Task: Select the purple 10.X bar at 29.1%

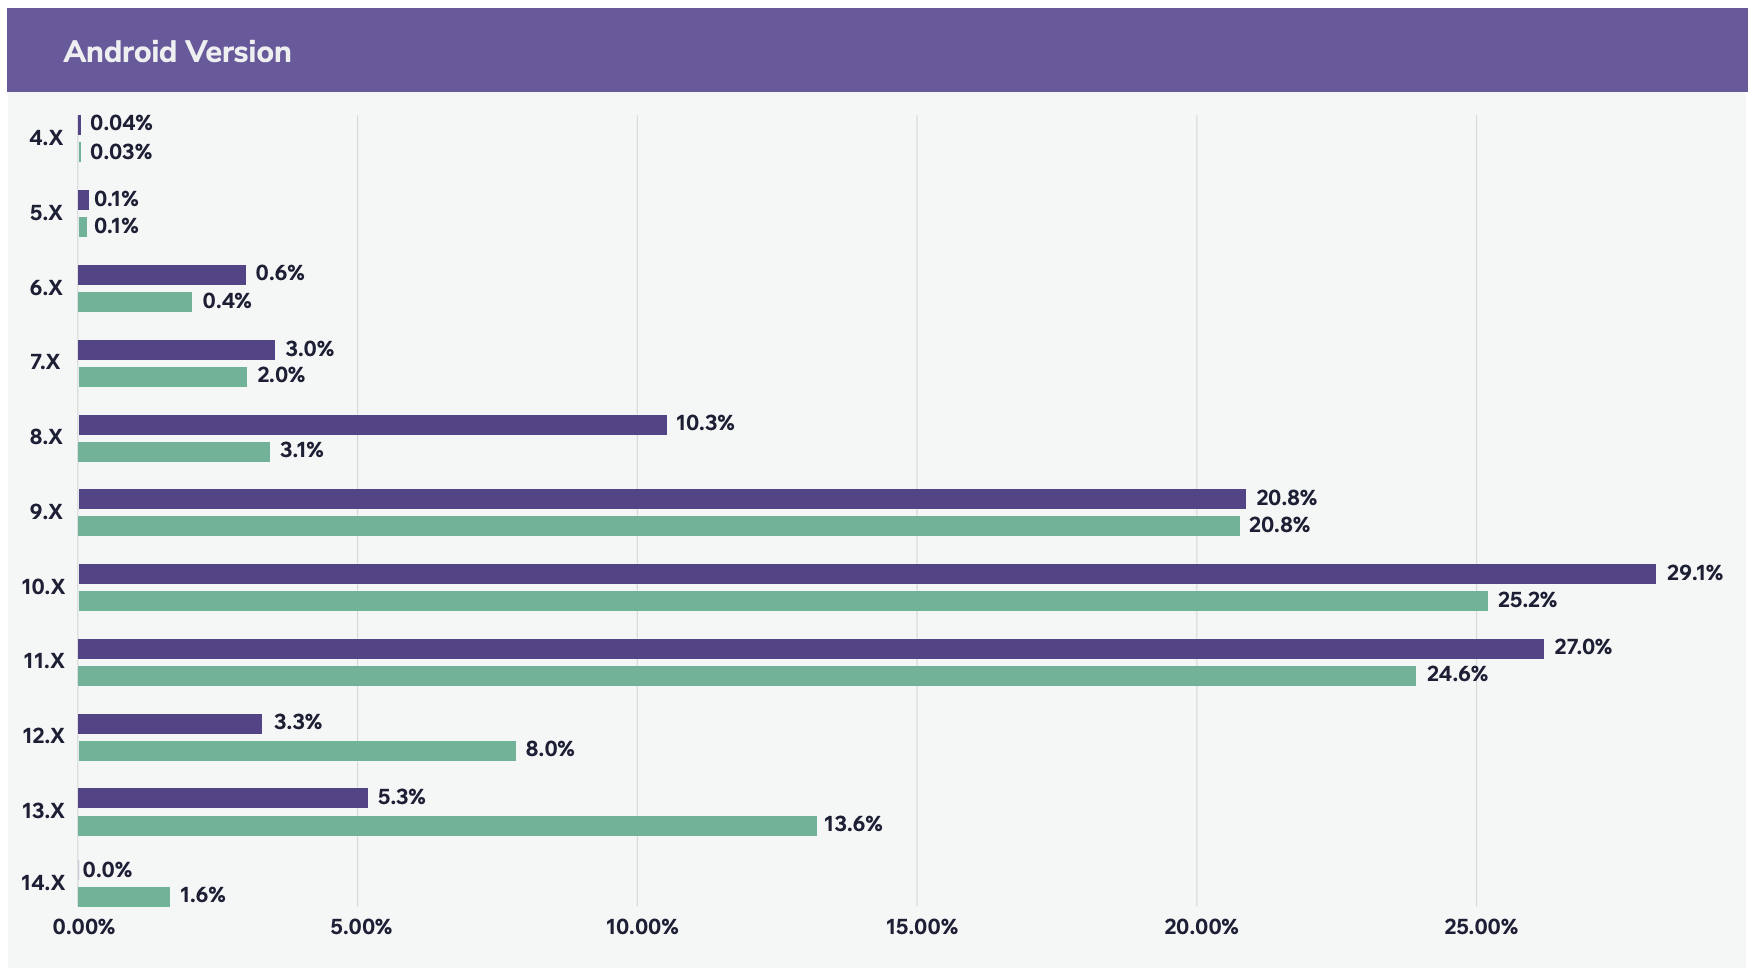Action: tap(867, 574)
